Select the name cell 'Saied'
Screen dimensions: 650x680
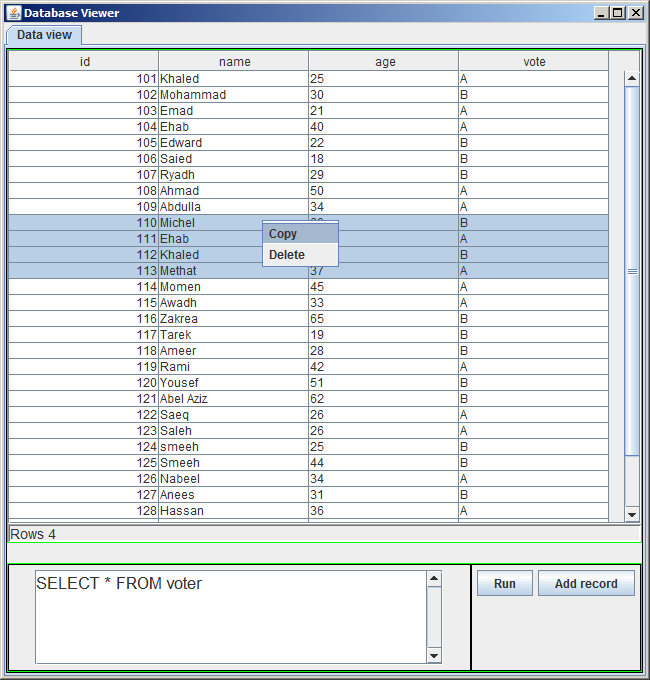pyautogui.click(x=234, y=159)
